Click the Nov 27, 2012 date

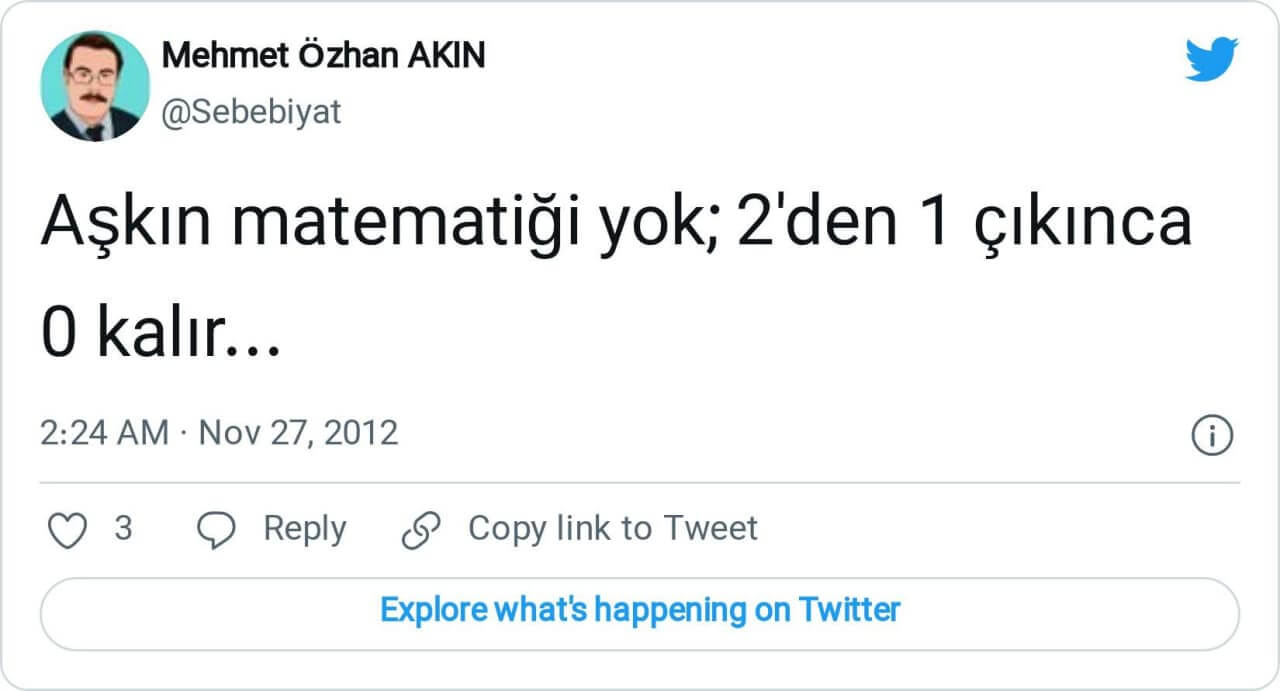tap(298, 433)
